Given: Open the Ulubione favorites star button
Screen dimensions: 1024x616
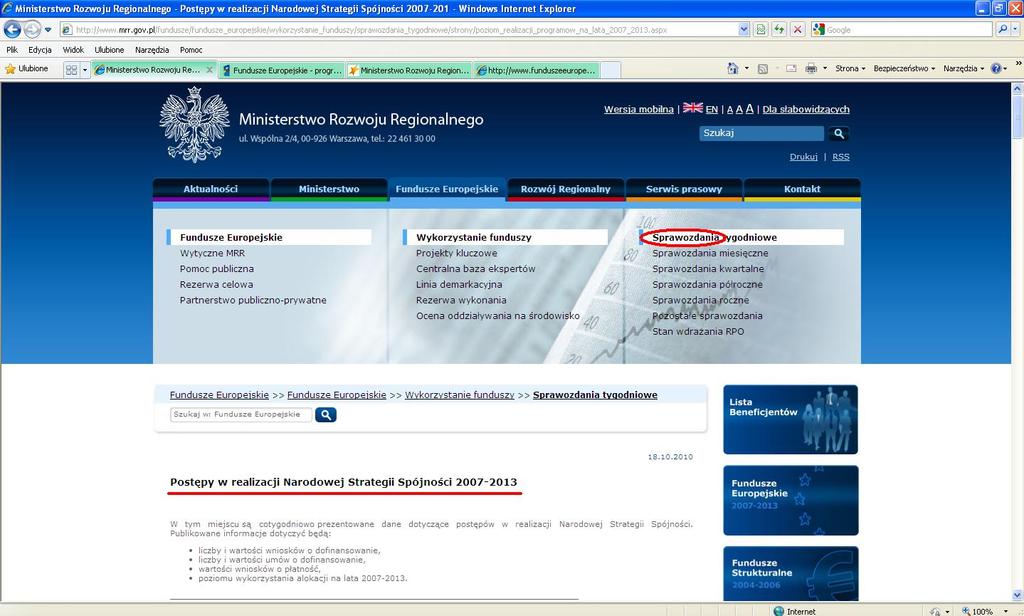Looking at the screenshot, I should coord(27,69).
